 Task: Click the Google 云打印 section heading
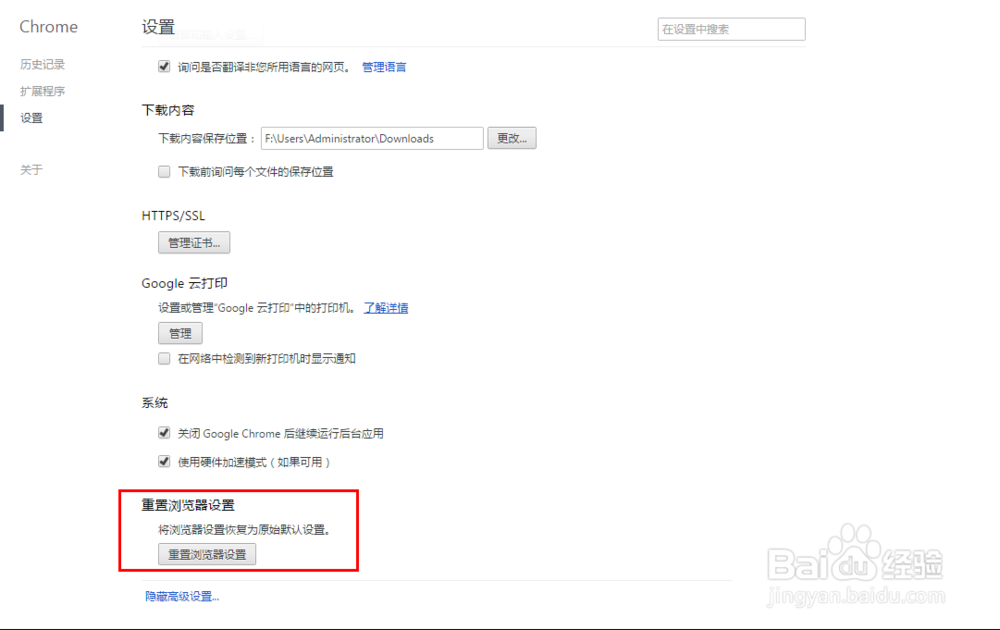point(184,283)
